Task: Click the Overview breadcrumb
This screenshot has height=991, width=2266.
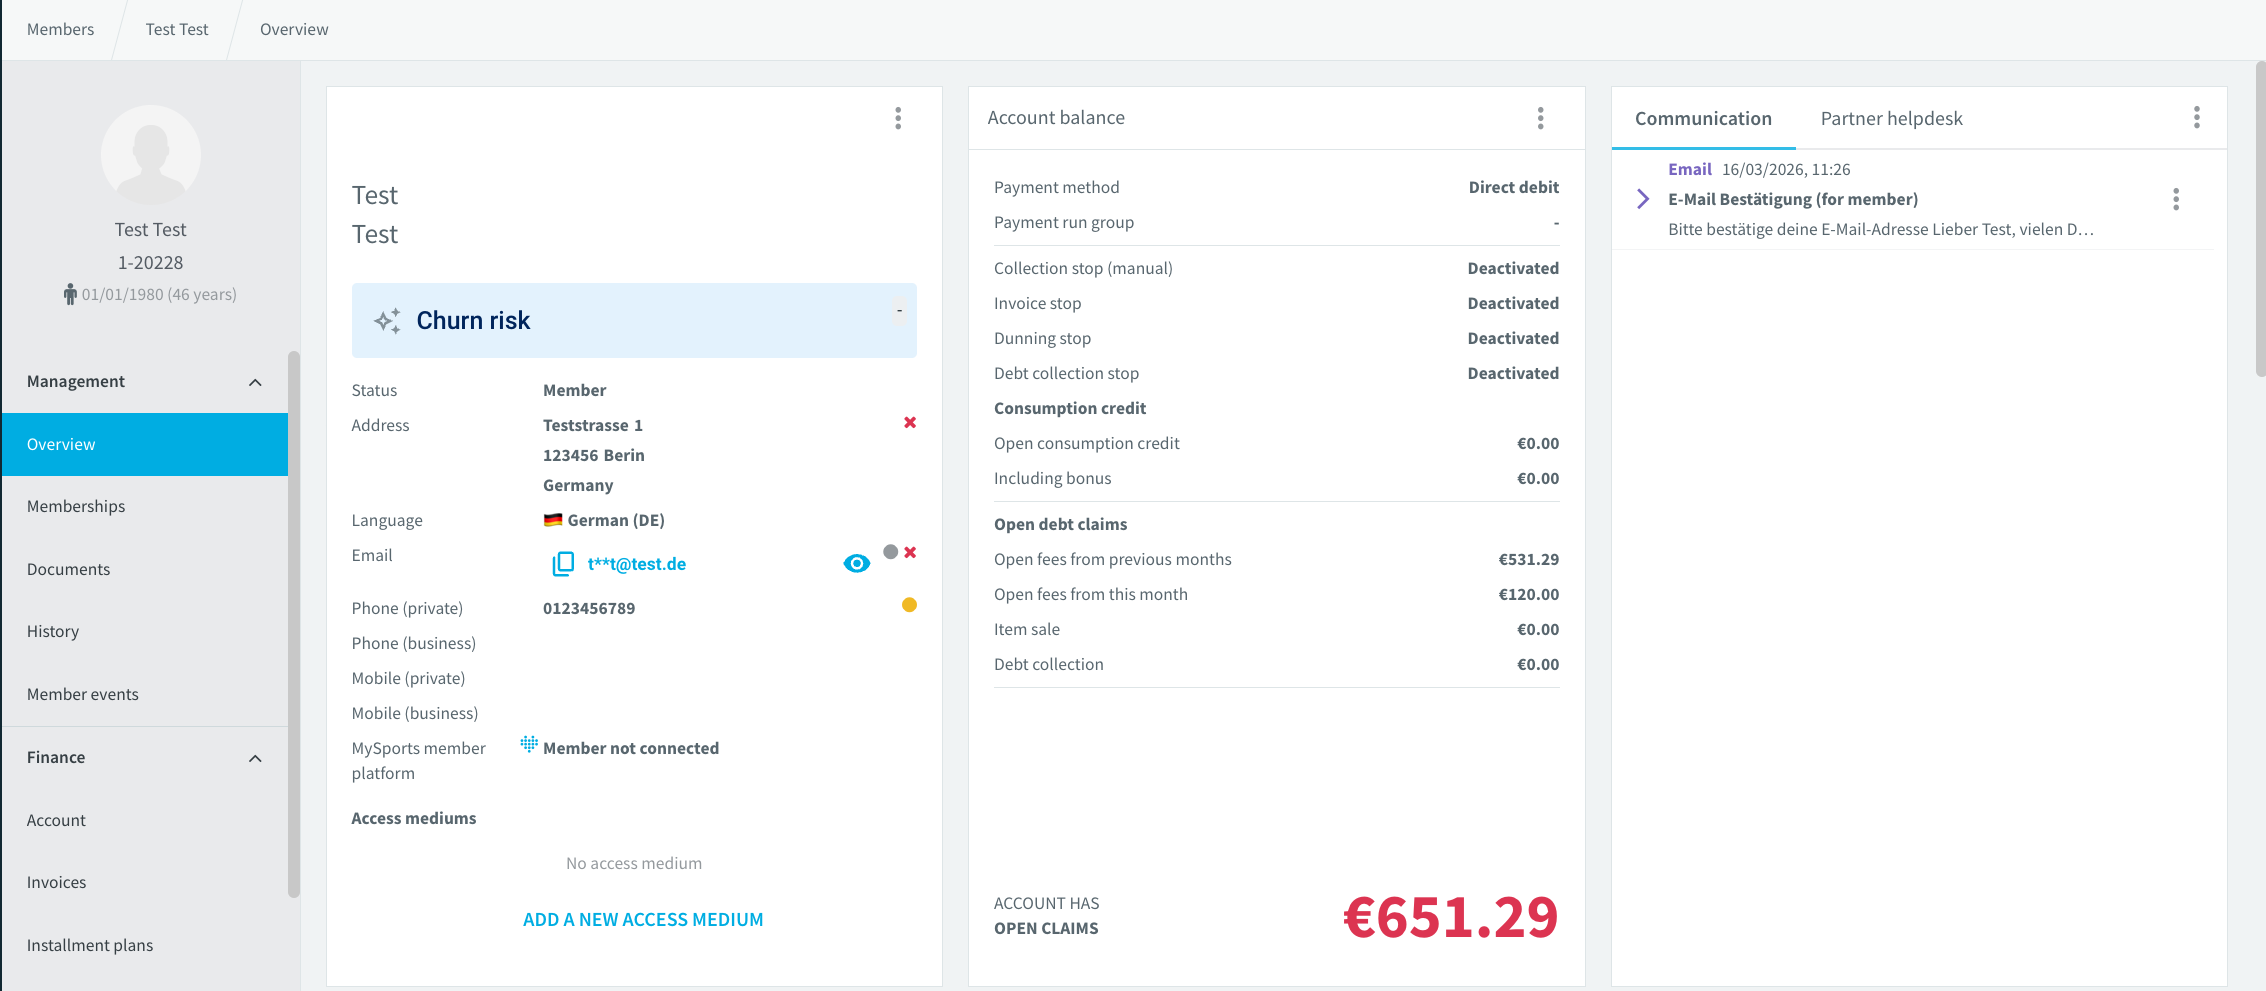Action: [x=294, y=29]
